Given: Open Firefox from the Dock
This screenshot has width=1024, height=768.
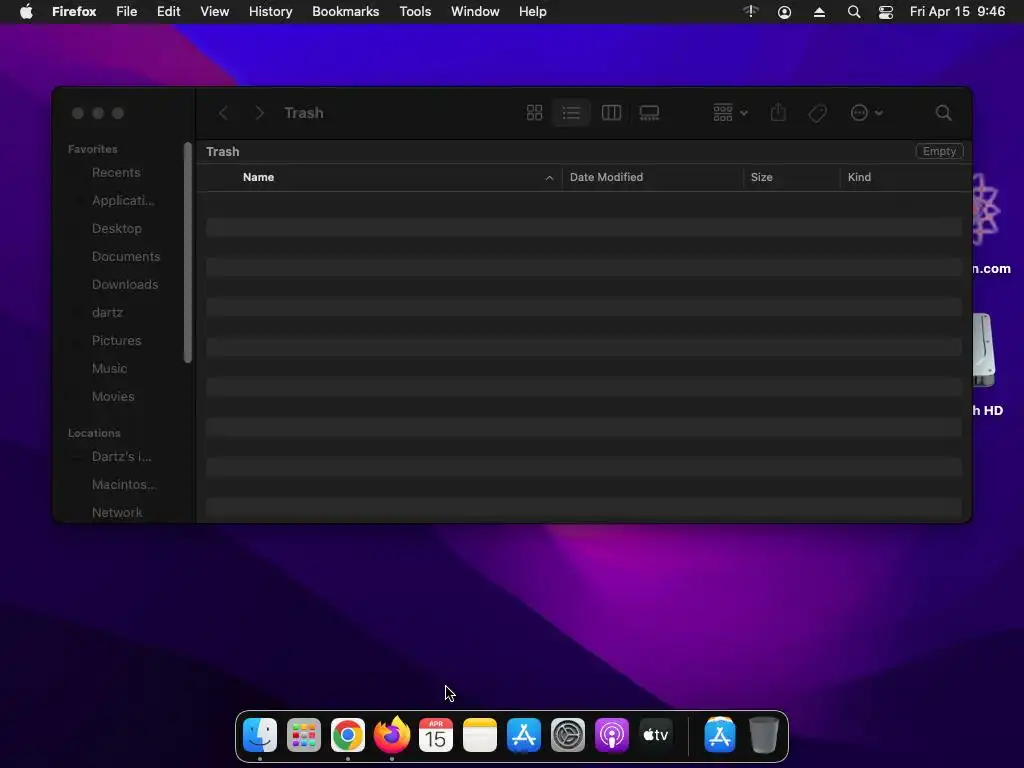Looking at the screenshot, I should click(392, 735).
